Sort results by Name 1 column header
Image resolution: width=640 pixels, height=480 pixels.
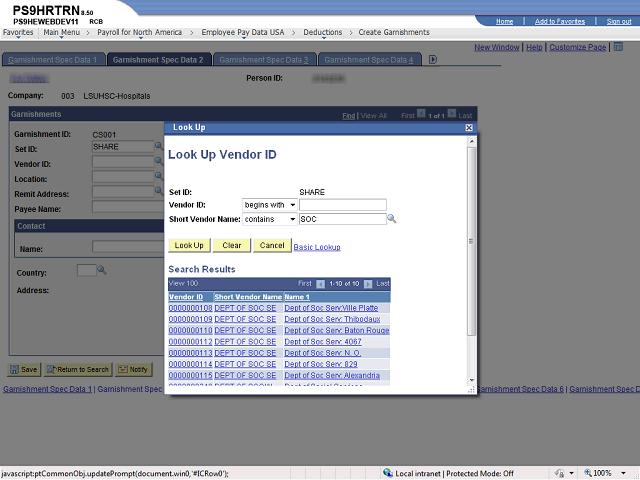(297, 297)
